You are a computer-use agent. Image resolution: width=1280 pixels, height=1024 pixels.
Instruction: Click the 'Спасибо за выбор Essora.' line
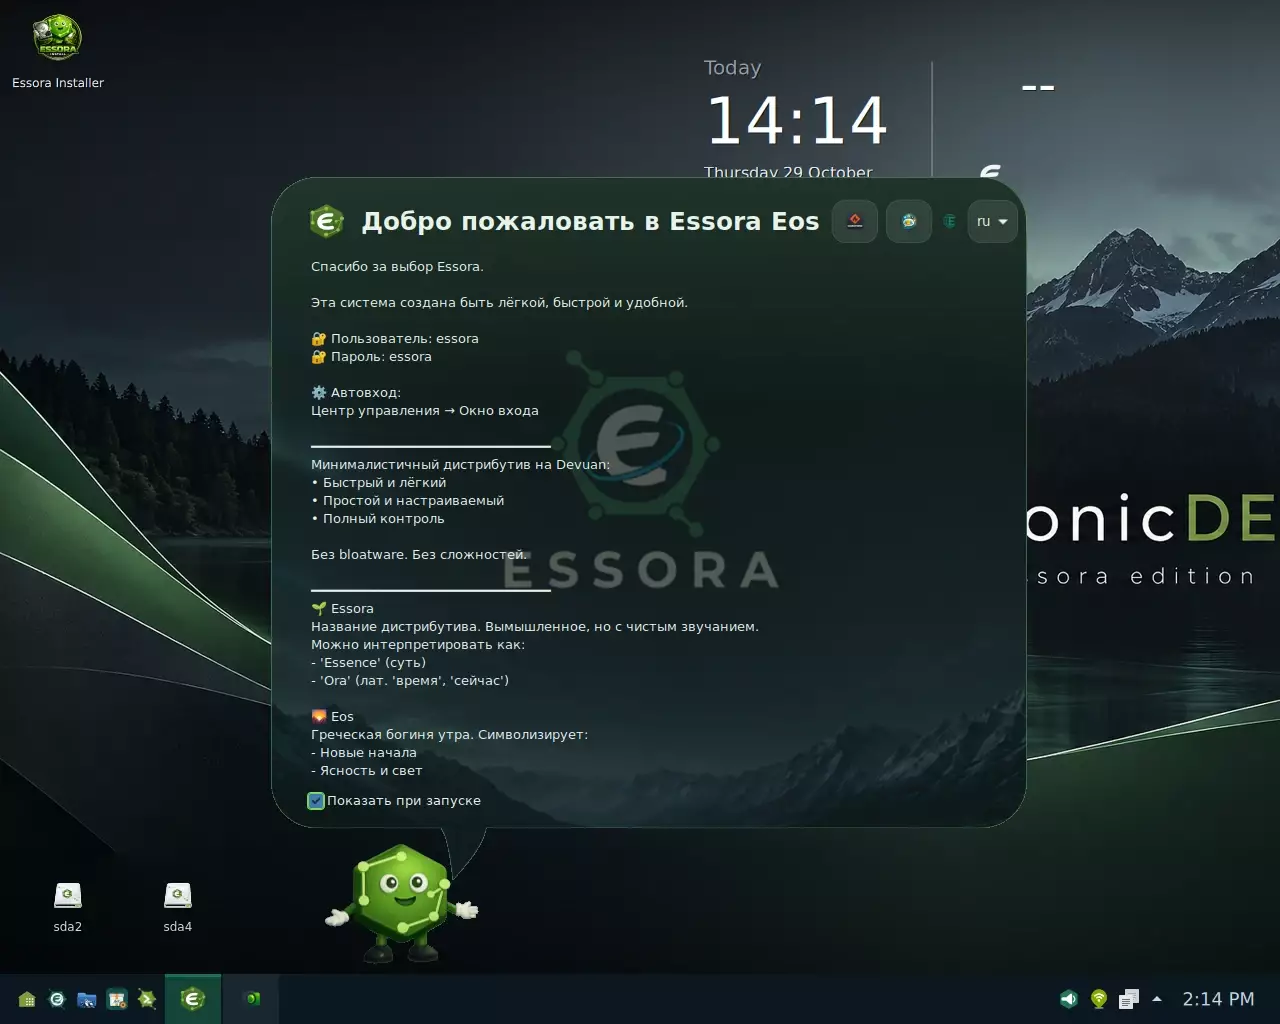[397, 266]
